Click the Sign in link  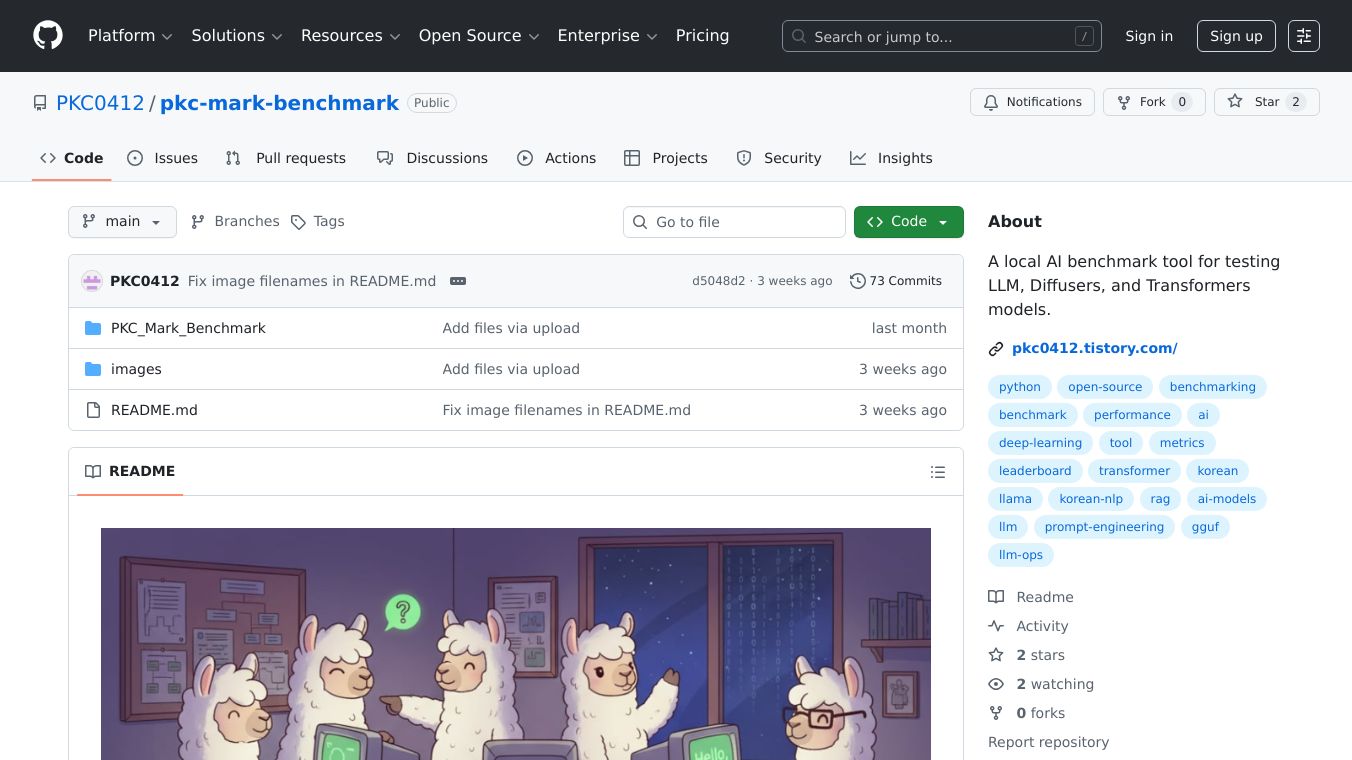tap(1149, 36)
